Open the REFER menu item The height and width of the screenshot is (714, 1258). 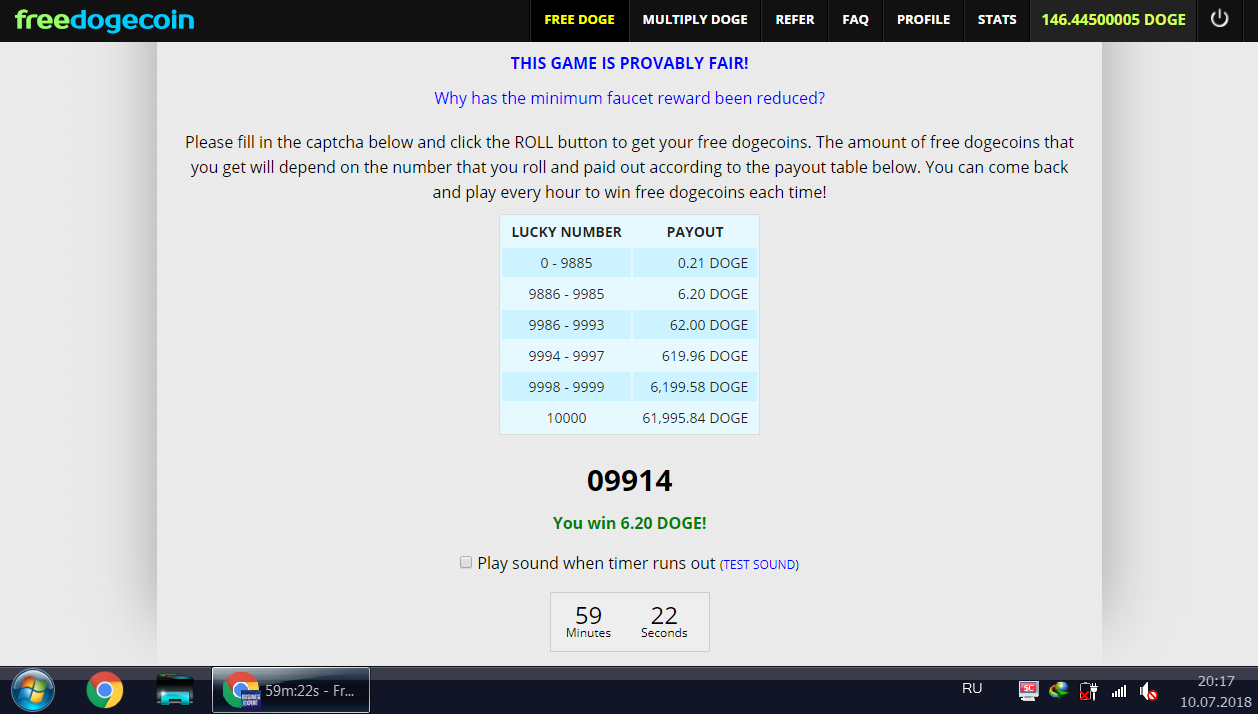[795, 20]
